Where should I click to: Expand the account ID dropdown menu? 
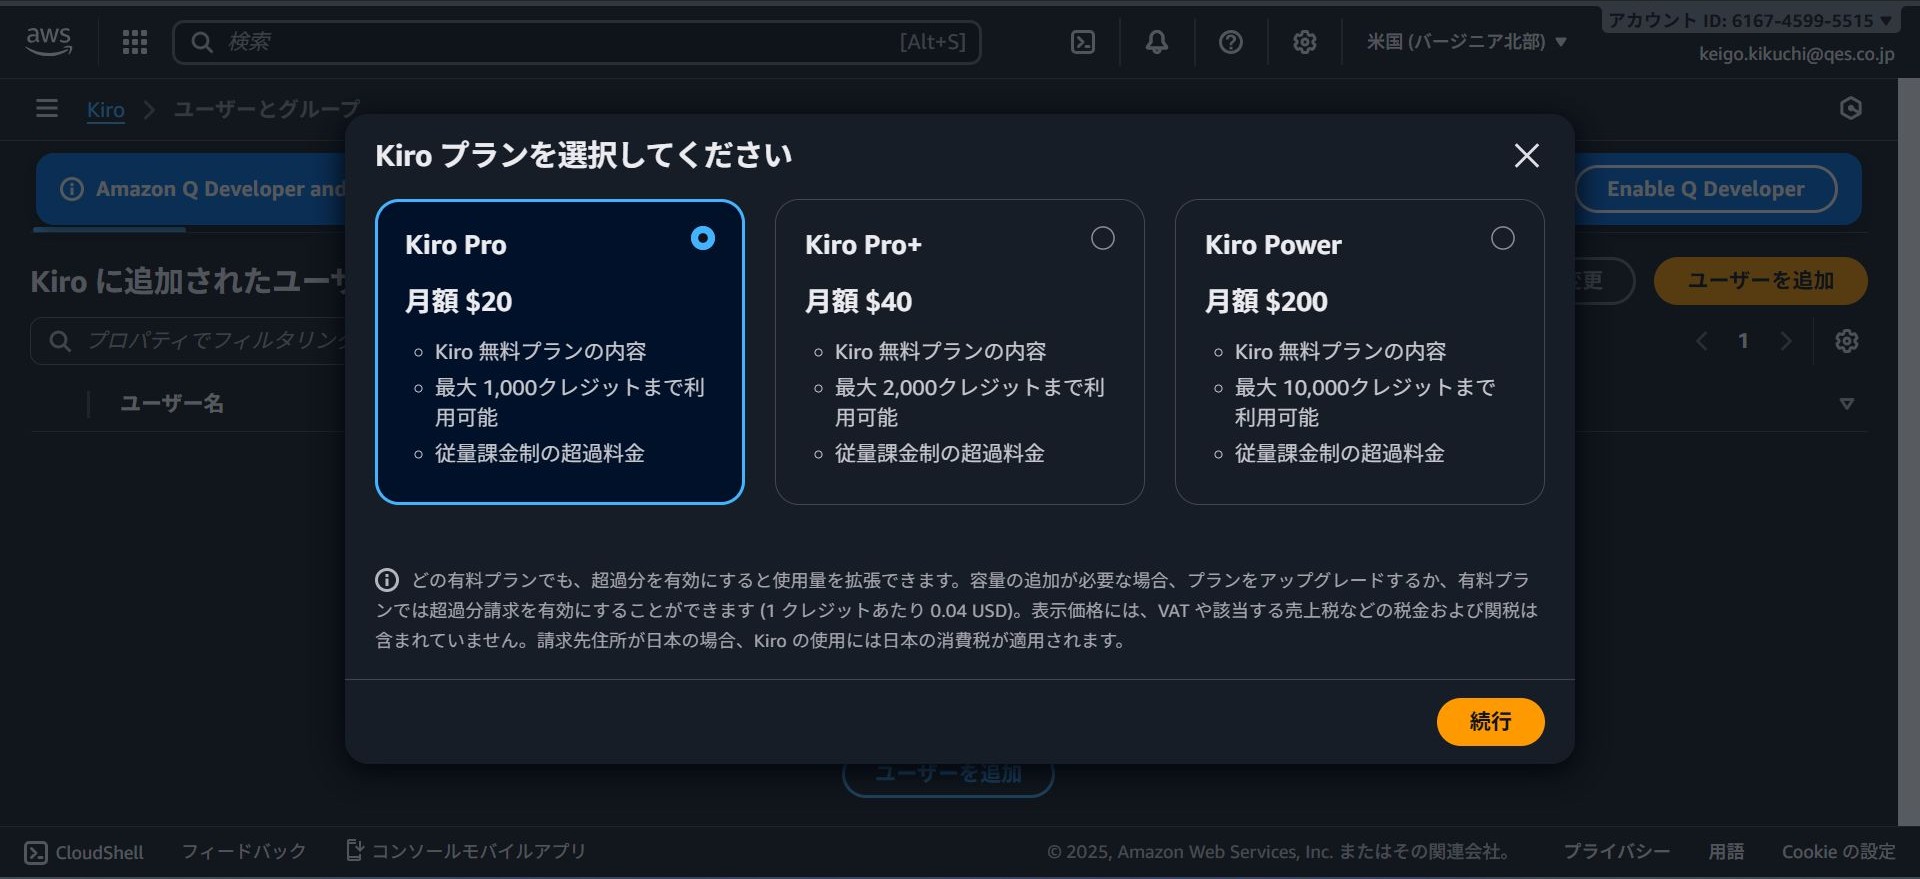(1749, 20)
